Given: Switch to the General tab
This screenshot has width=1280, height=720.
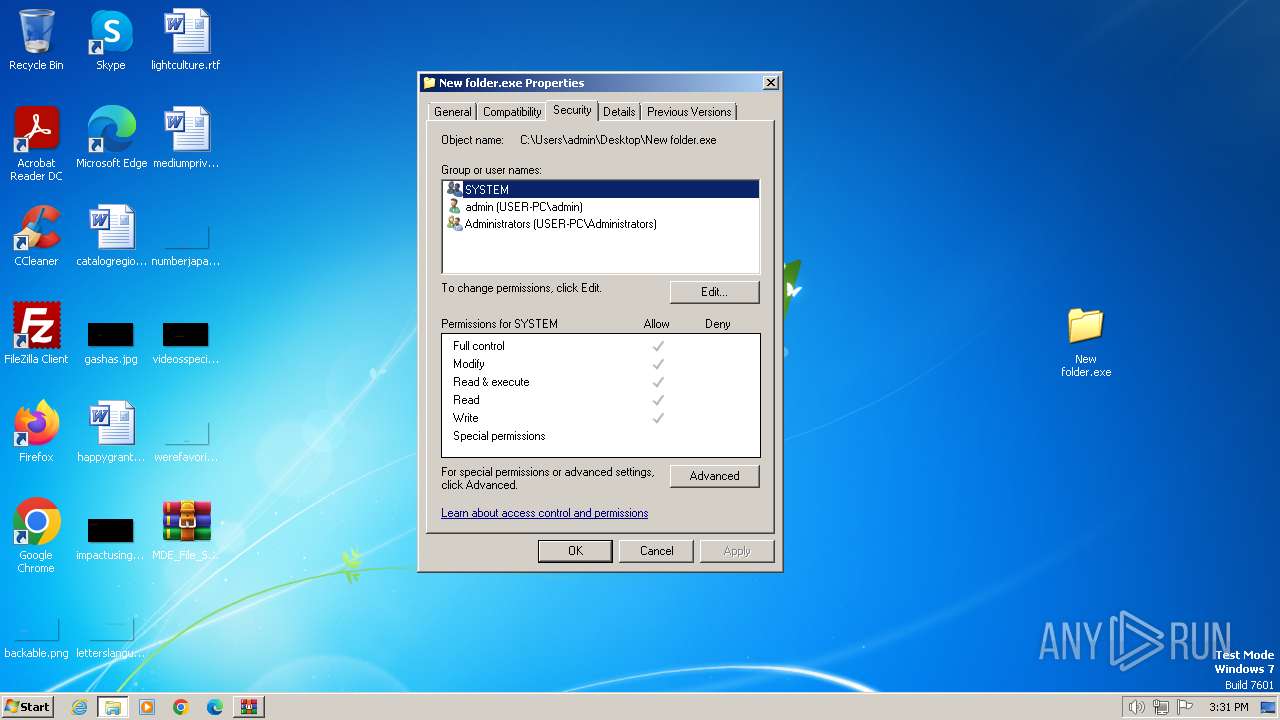Looking at the screenshot, I should tap(452, 112).
